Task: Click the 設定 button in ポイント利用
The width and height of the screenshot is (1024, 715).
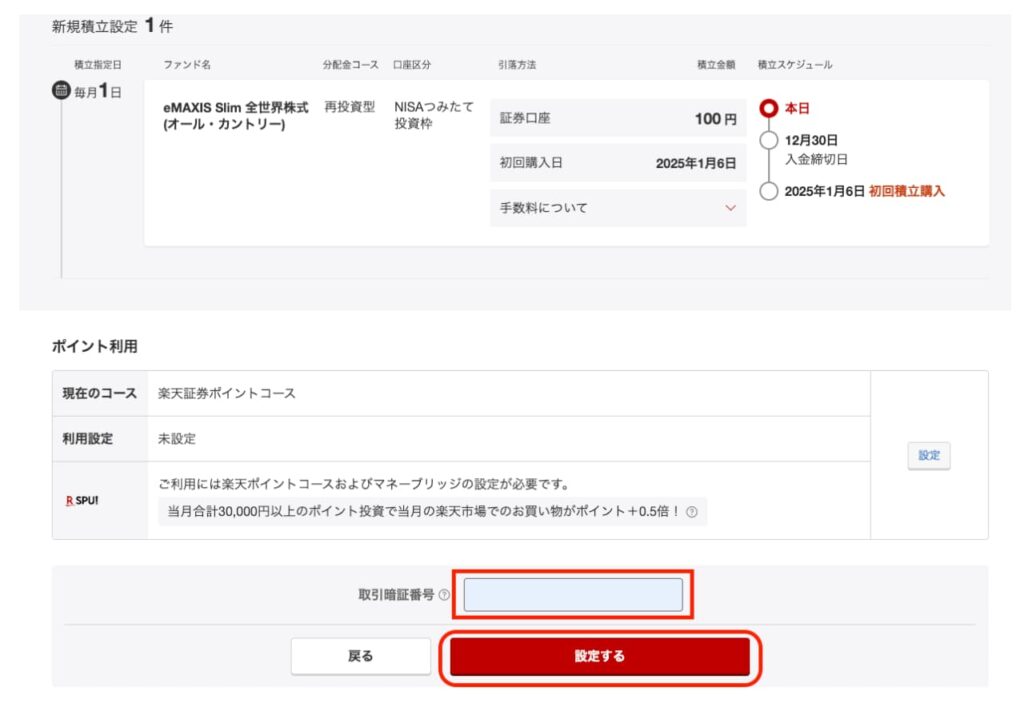Action: (x=929, y=456)
